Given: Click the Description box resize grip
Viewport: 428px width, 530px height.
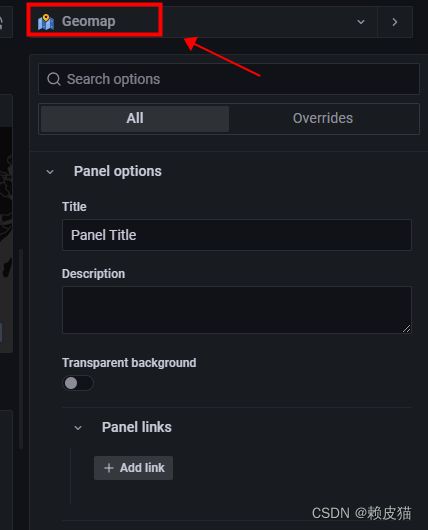Looking at the screenshot, I should 406,328.
